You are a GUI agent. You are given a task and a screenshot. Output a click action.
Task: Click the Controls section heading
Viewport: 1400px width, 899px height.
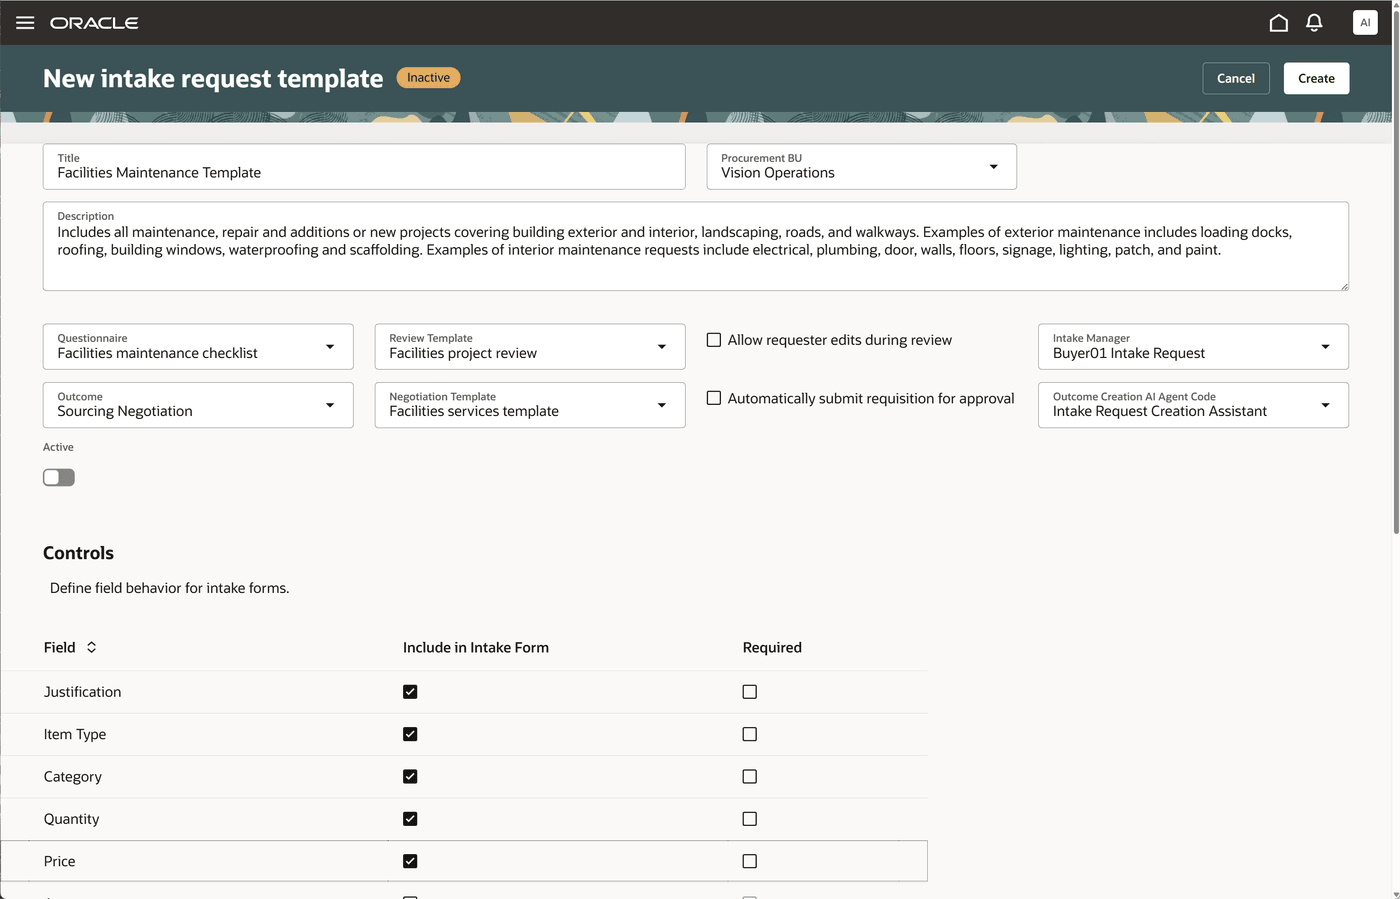click(x=78, y=553)
